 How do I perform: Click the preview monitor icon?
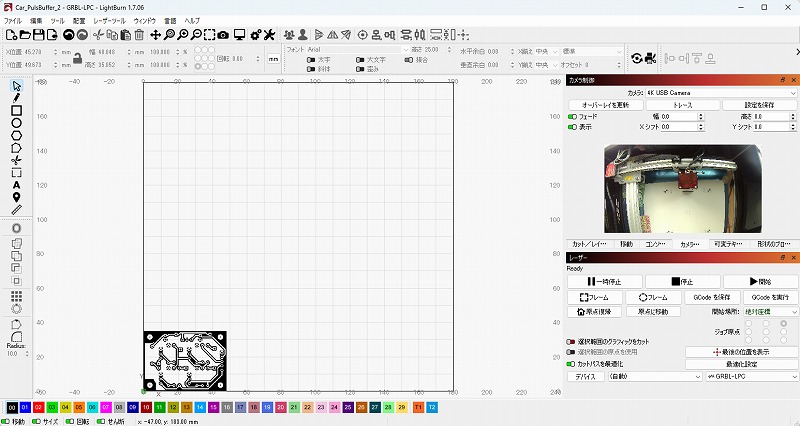point(240,35)
